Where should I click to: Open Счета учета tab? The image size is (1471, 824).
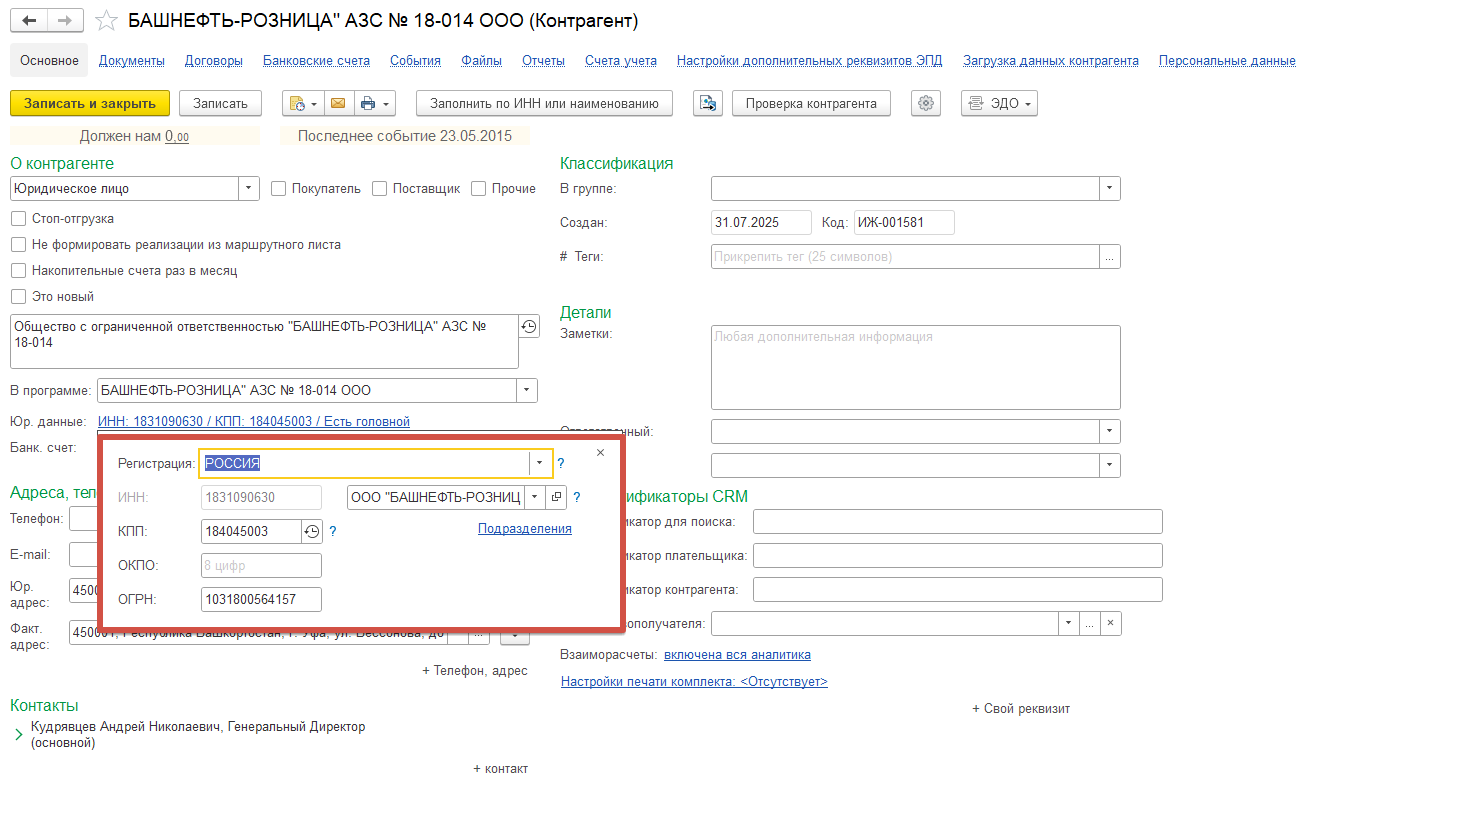[x=621, y=61]
